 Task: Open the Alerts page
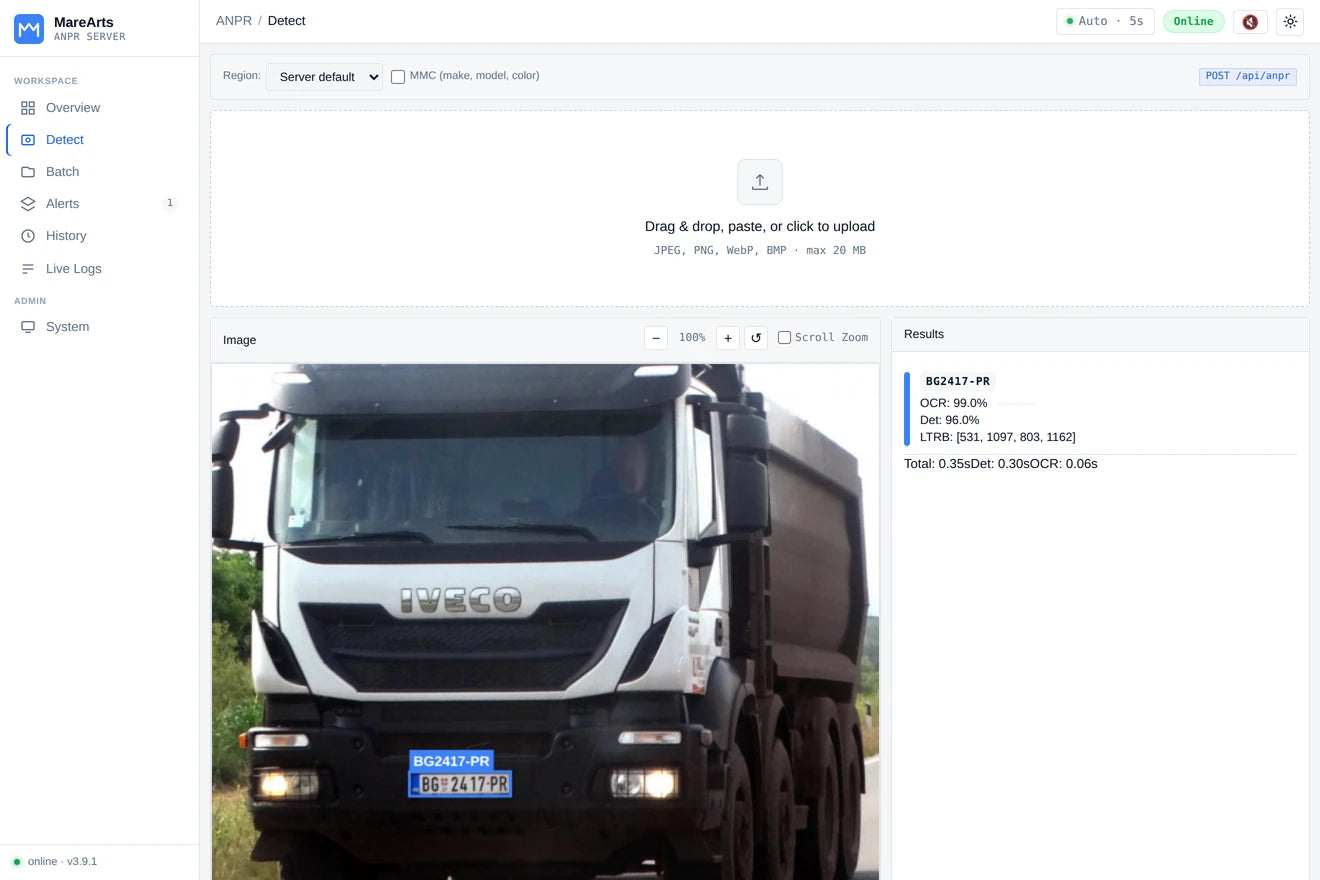point(100,204)
